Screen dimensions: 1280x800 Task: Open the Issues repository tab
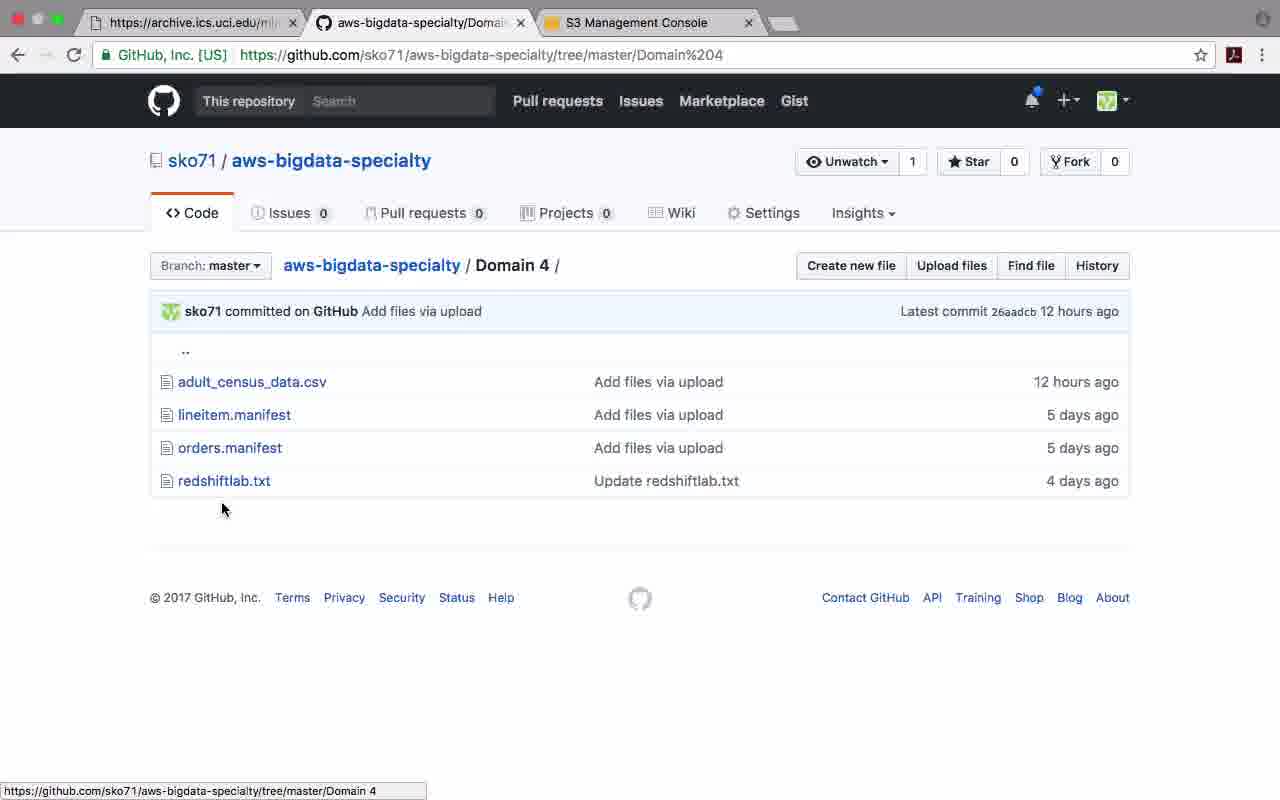(x=291, y=213)
